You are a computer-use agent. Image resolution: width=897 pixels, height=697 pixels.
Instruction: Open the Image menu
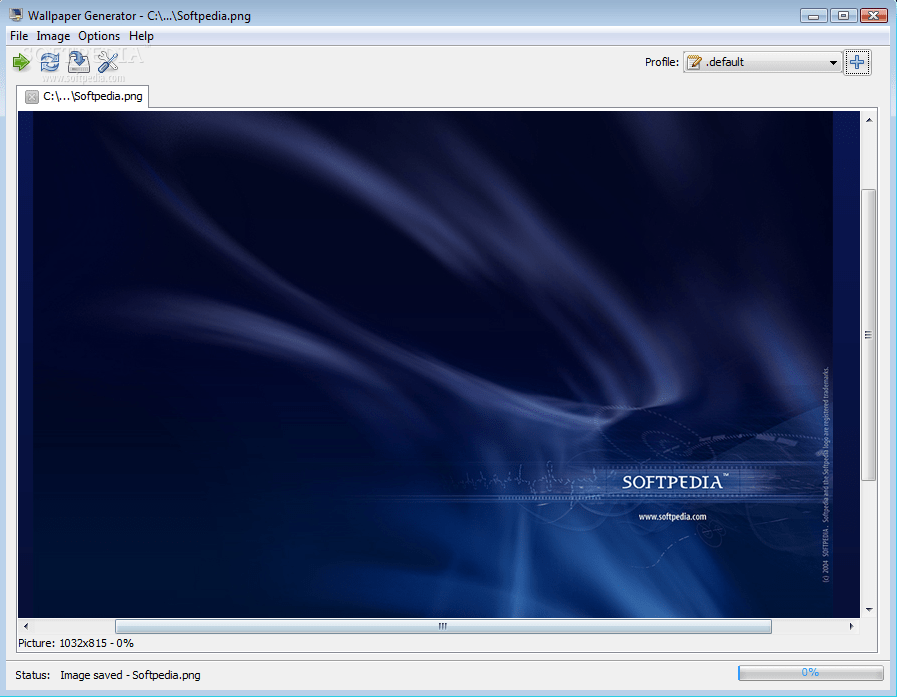coord(53,35)
